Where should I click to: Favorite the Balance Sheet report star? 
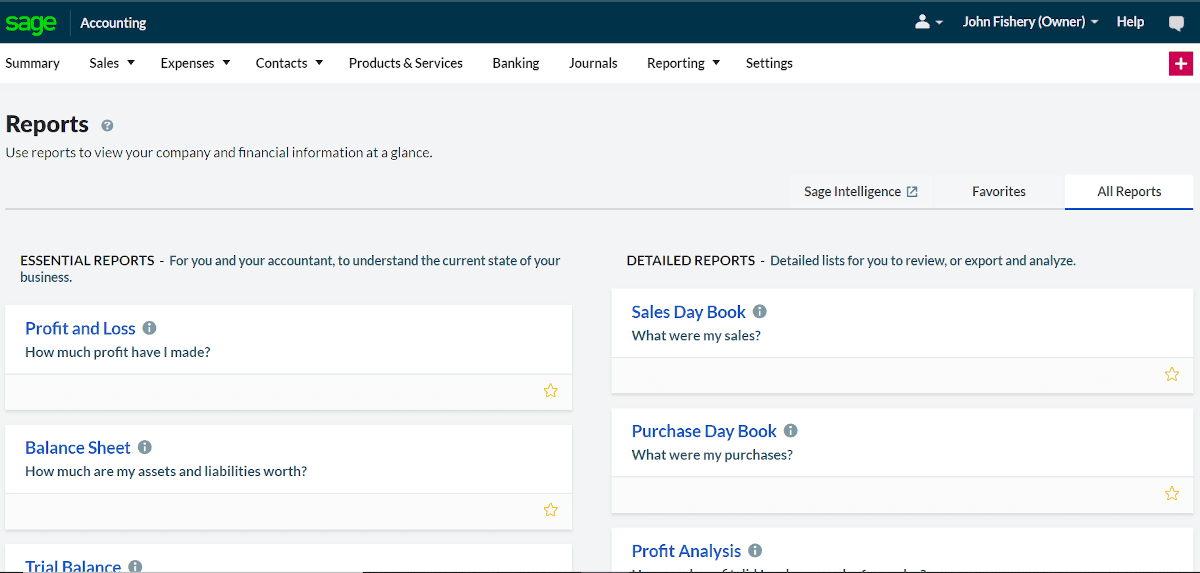(x=550, y=510)
